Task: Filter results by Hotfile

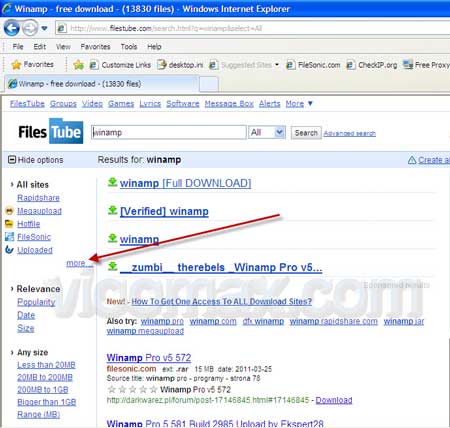Action: coord(28,224)
